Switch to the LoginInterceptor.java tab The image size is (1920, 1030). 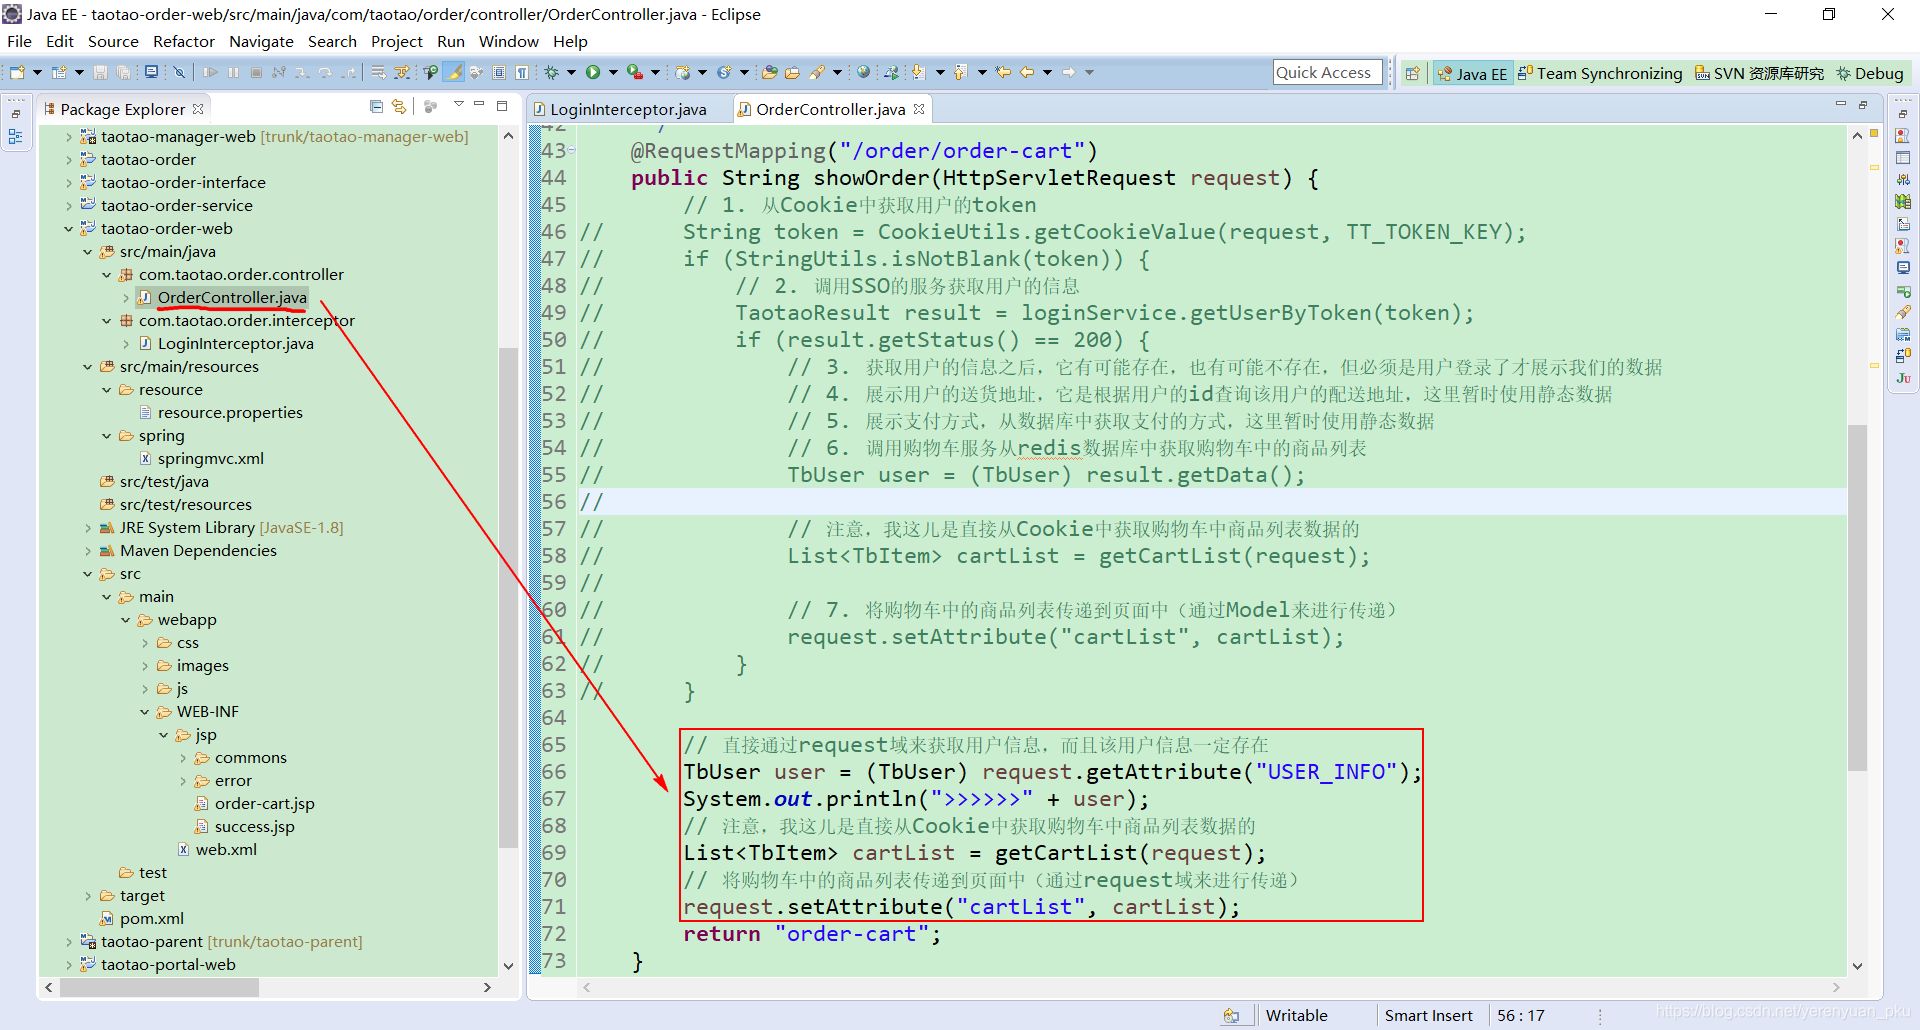(x=628, y=109)
